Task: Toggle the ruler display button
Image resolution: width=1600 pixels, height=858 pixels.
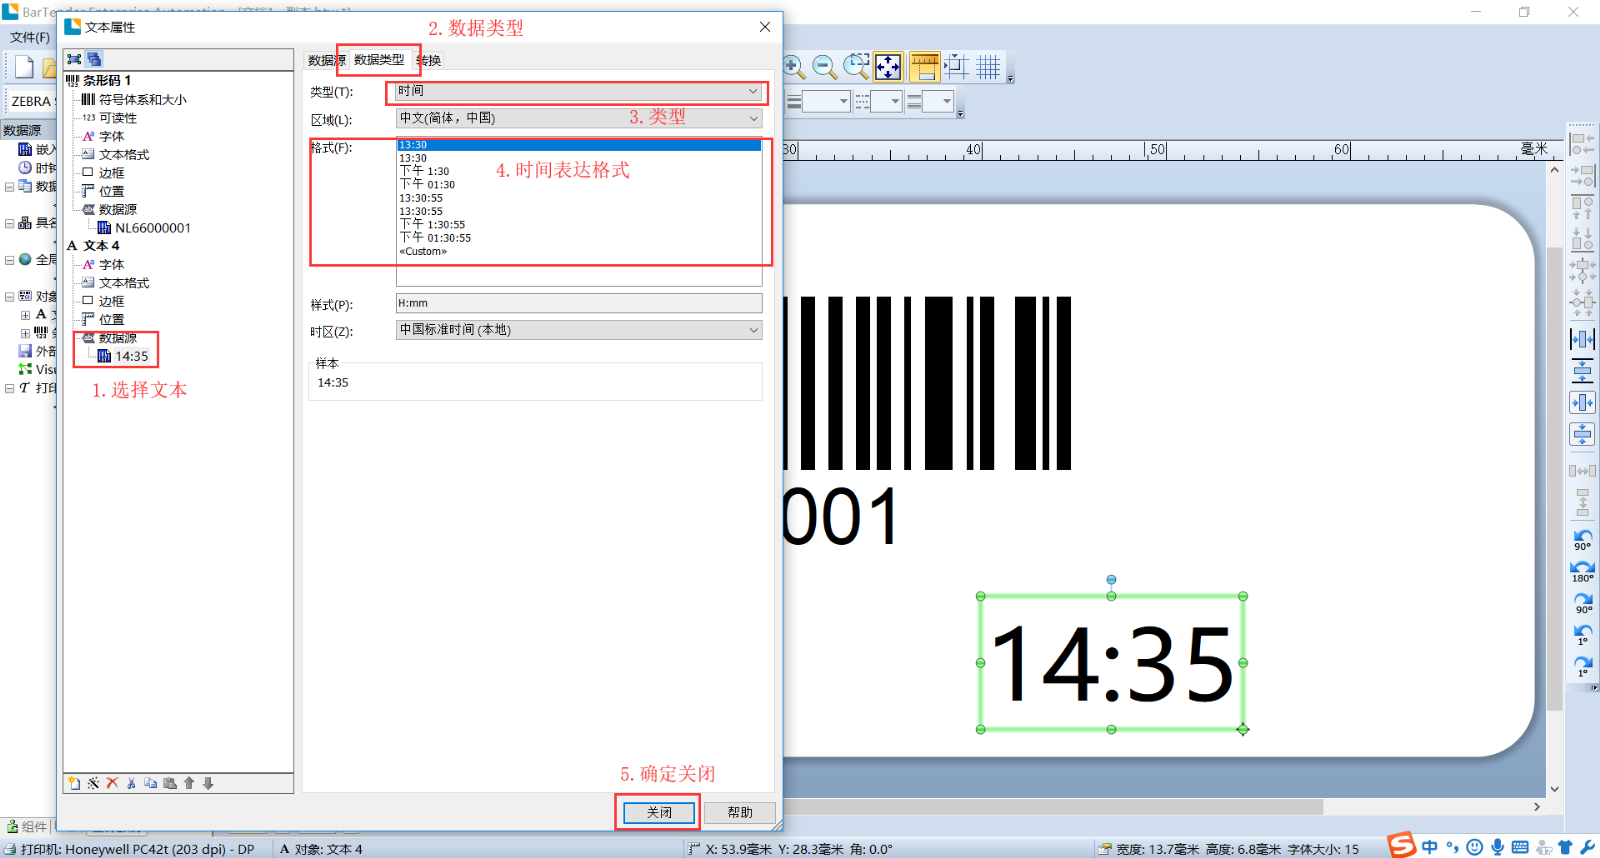Action: click(x=924, y=67)
